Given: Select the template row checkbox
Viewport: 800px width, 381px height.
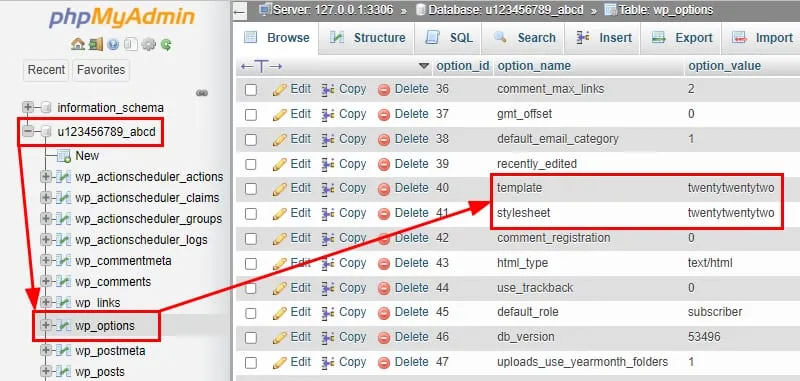Looking at the screenshot, I should coord(251,189).
